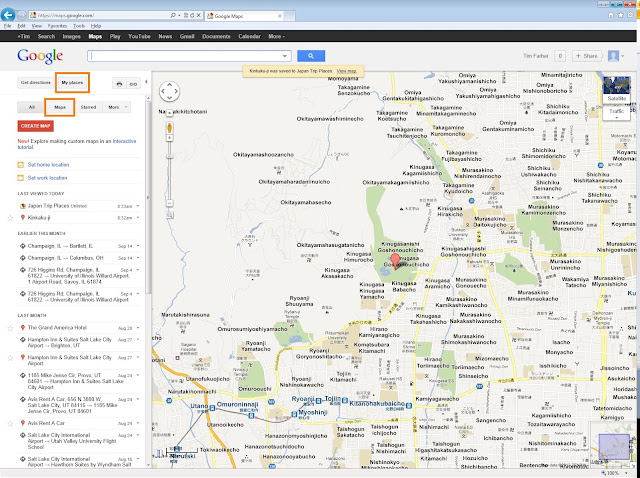Open the search box suggestions dropdown arrow

[285, 56]
